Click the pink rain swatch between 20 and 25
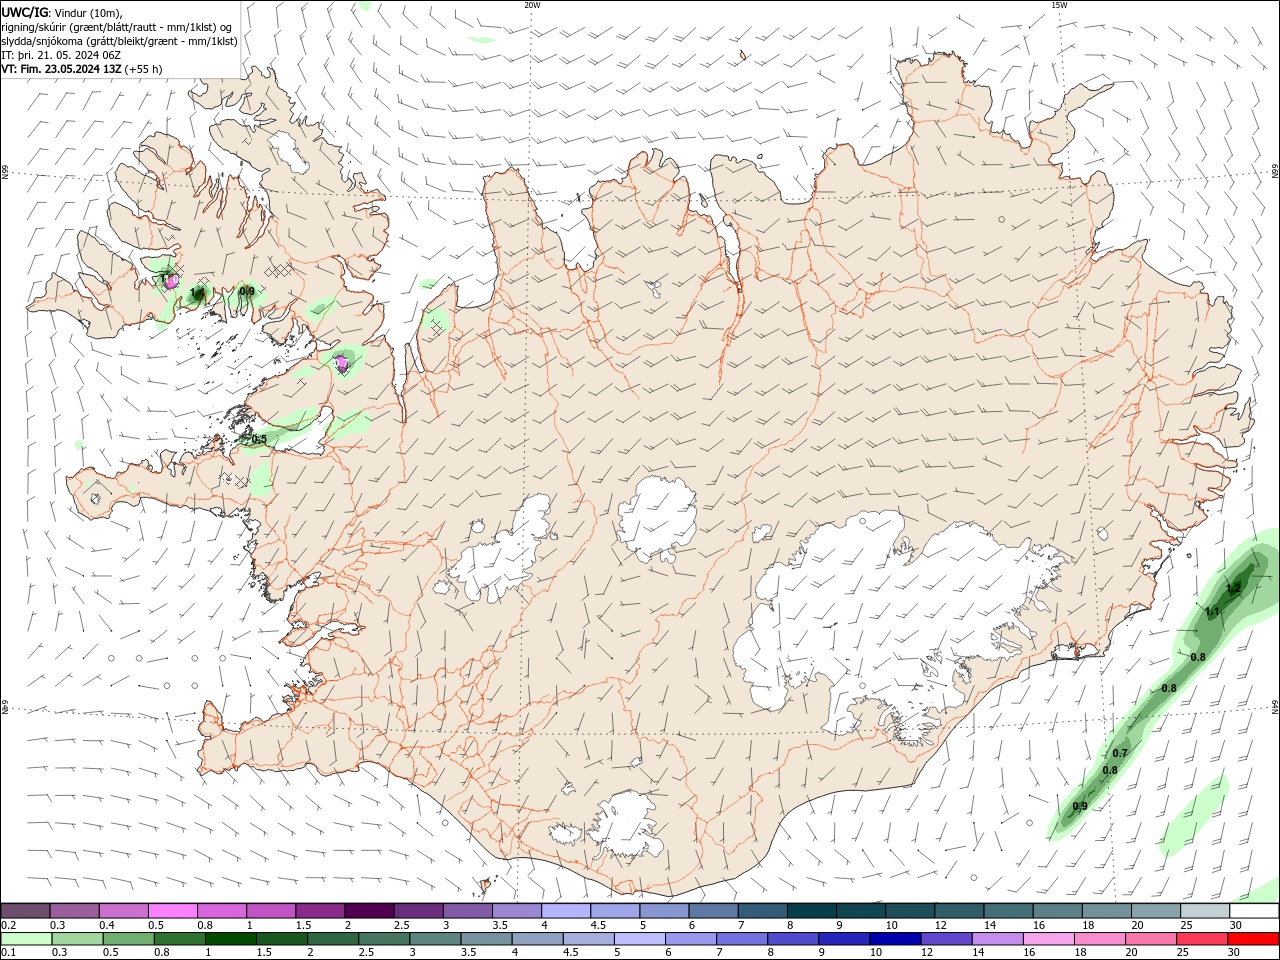This screenshot has width=1280, height=960. [x=1150, y=938]
